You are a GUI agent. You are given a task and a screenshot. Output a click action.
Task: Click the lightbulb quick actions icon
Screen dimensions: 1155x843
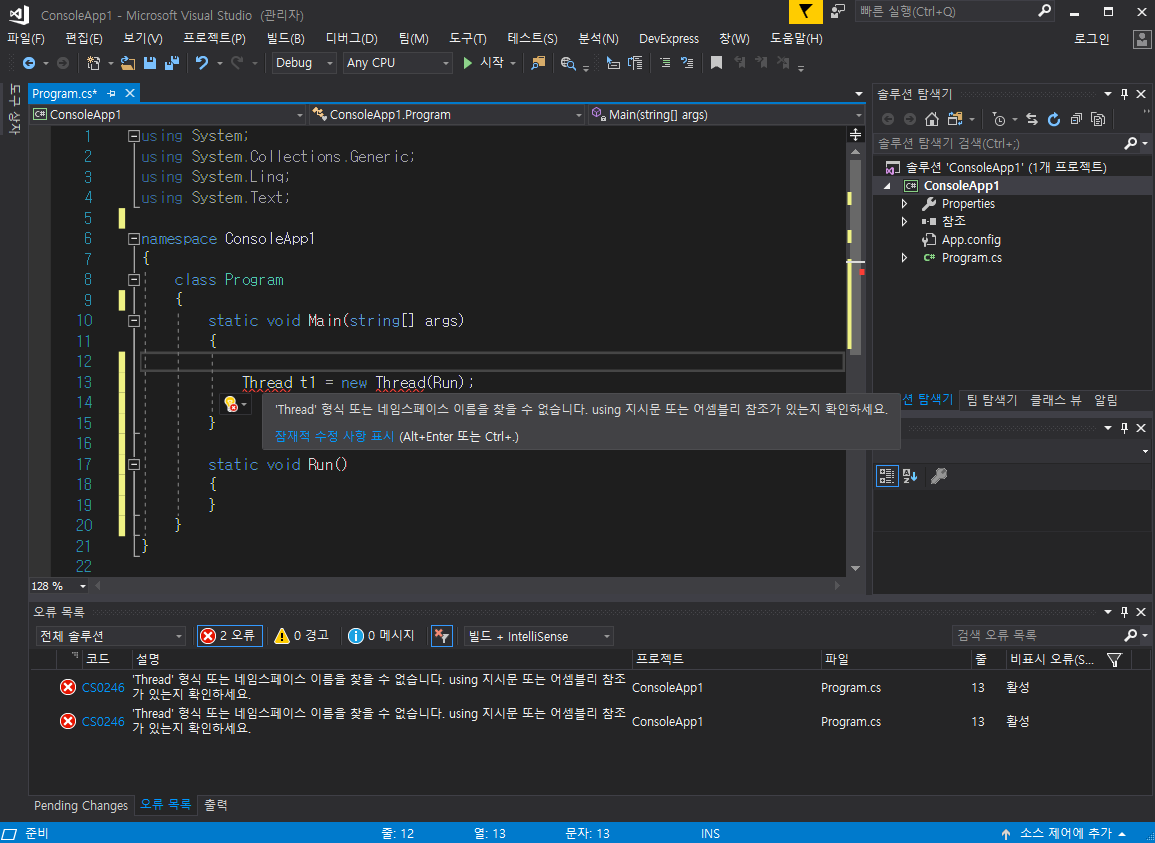point(231,404)
